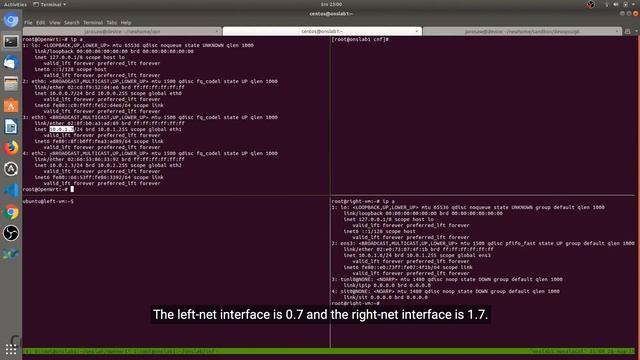The height and width of the screenshot is (360, 640).
Task: Launch LibreOffice Writer from the dock
Action: tap(11, 127)
